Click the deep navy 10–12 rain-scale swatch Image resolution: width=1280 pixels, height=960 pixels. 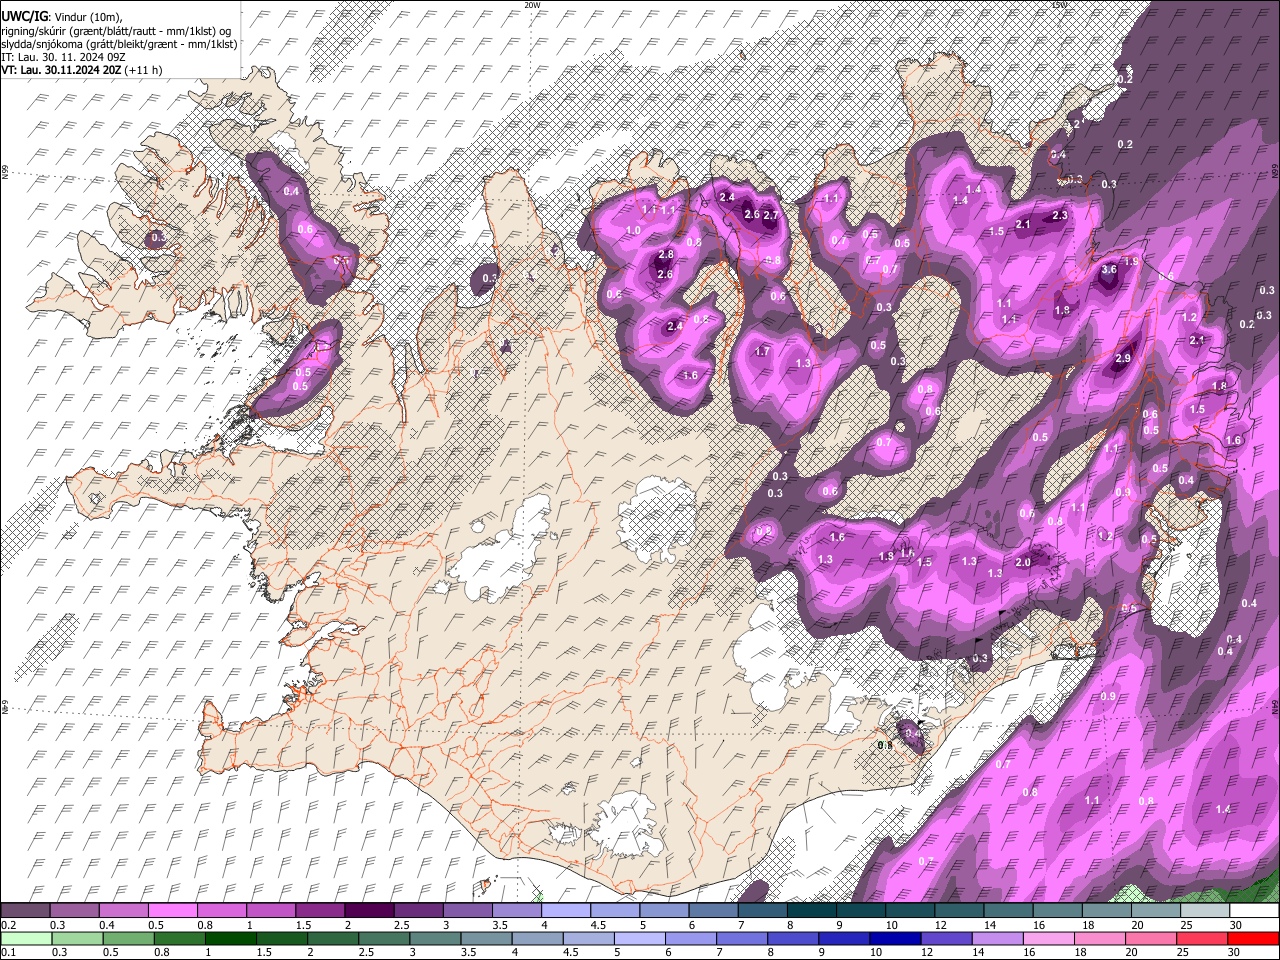tap(896, 939)
